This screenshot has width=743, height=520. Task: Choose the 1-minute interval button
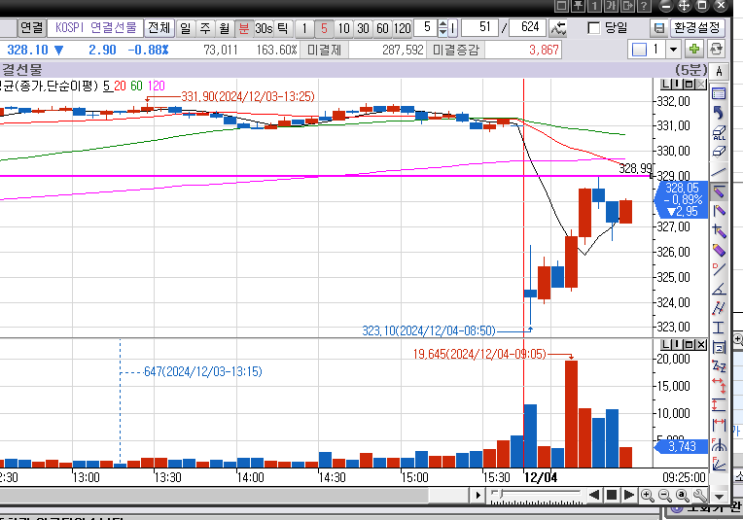pyautogui.click(x=305, y=28)
